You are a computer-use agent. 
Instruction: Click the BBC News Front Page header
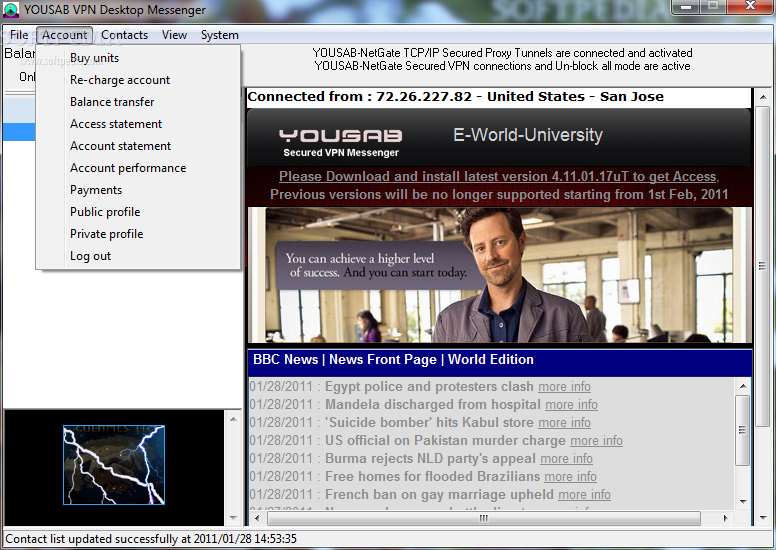393,359
